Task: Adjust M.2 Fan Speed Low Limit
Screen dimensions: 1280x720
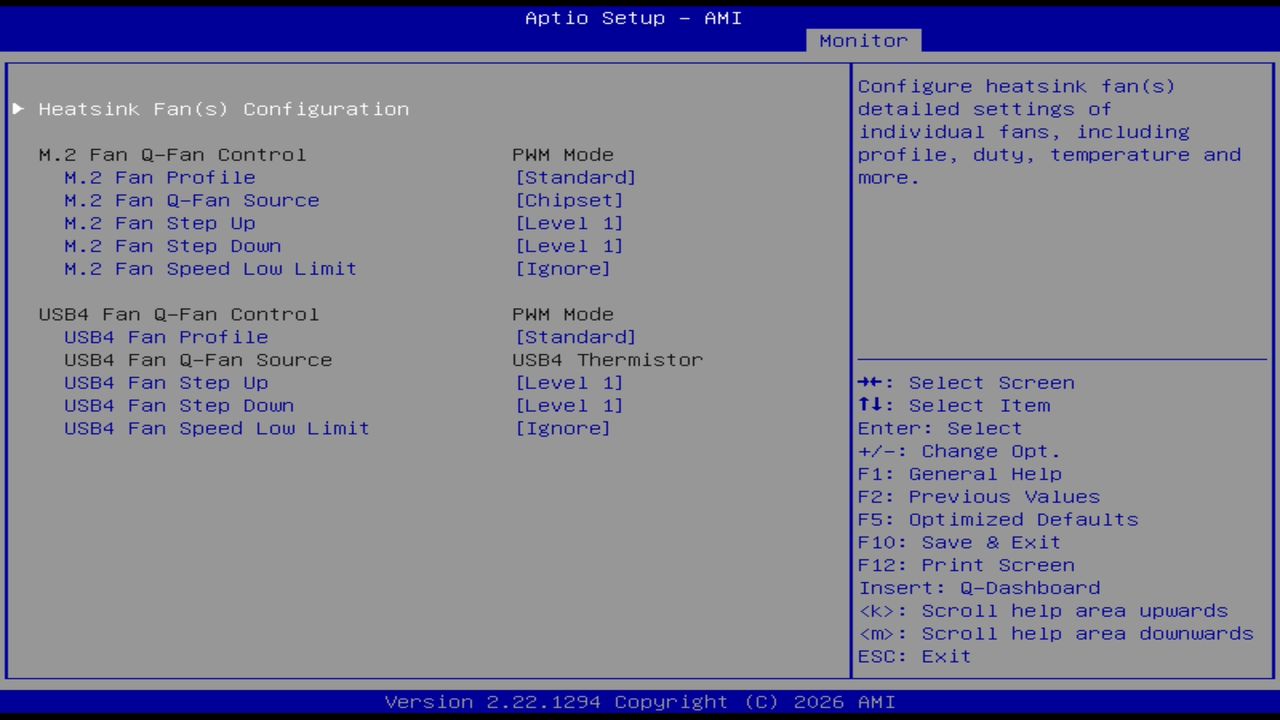Action: point(563,268)
